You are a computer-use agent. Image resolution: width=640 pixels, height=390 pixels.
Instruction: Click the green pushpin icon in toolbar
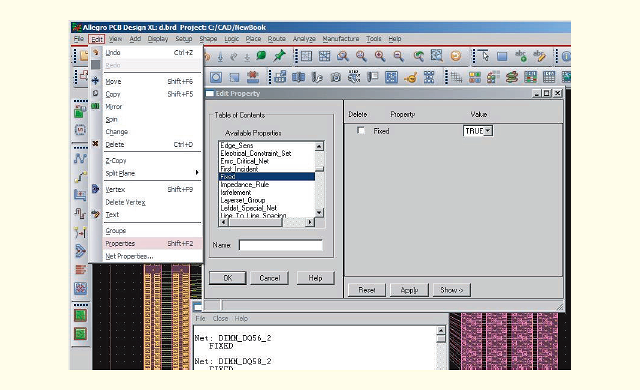coord(280,55)
